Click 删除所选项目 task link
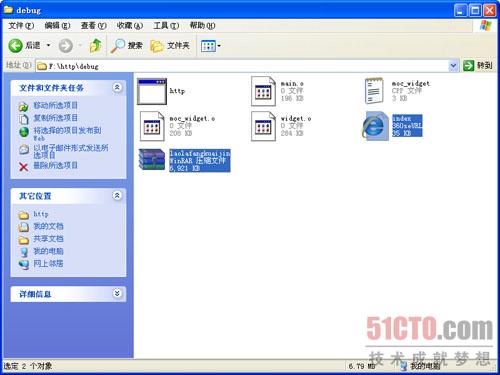The height and width of the screenshot is (375, 500). tap(56, 165)
